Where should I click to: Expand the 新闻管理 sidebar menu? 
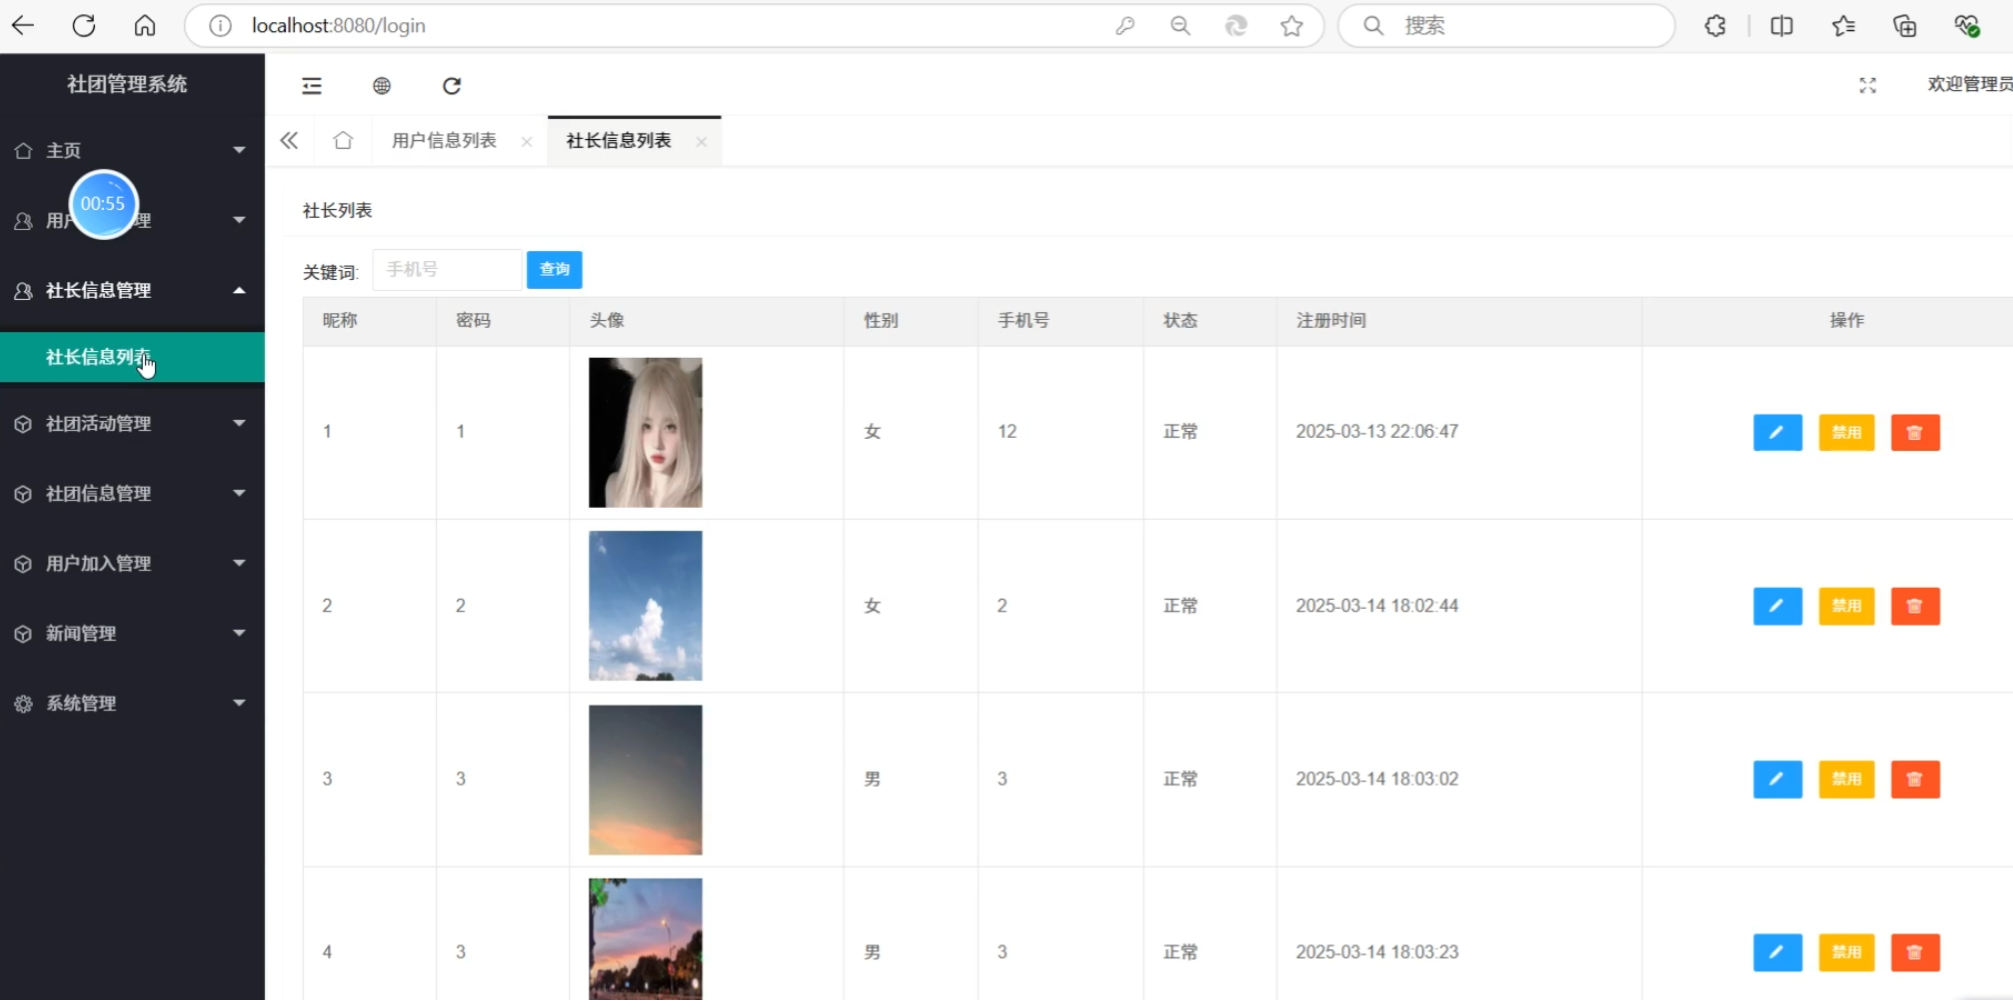pyautogui.click(x=132, y=634)
